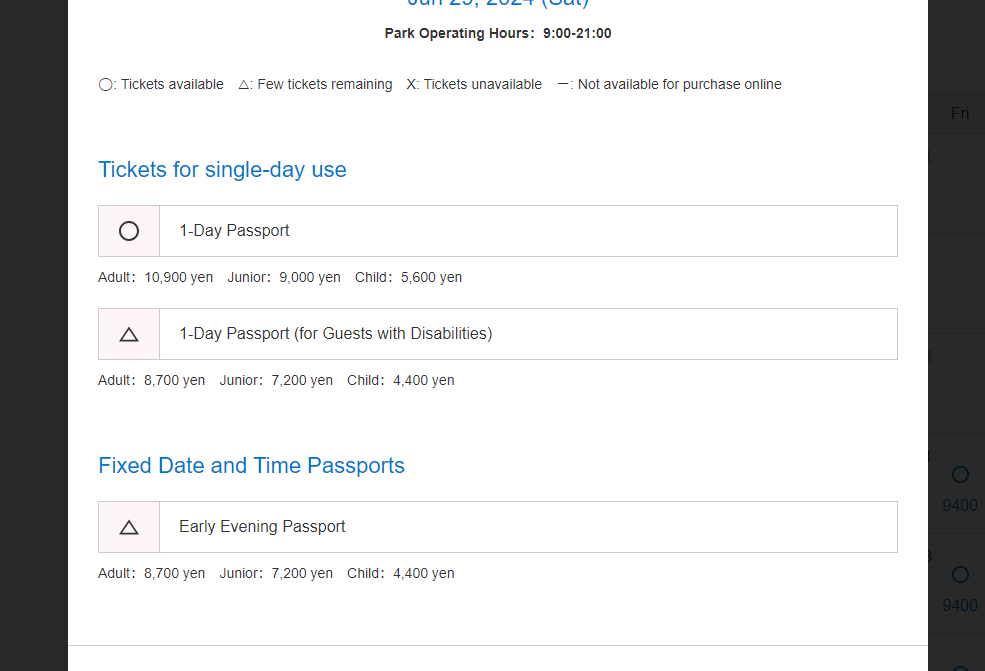Screen dimensions: 985x671
Task: Click the Fixed Date and Time Passports heading
Action: (251, 466)
